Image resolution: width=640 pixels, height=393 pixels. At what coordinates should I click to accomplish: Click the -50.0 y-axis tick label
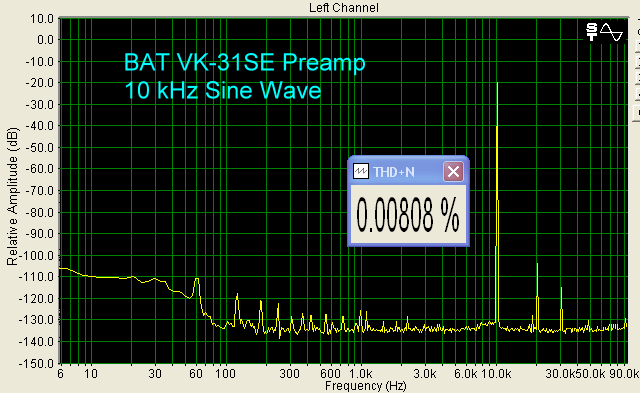coord(39,148)
